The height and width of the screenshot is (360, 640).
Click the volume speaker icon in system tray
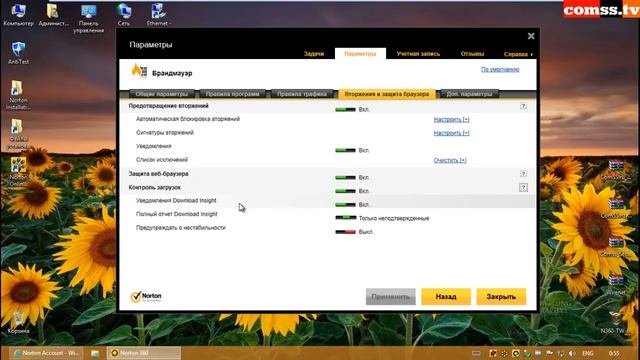tap(572, 353)
